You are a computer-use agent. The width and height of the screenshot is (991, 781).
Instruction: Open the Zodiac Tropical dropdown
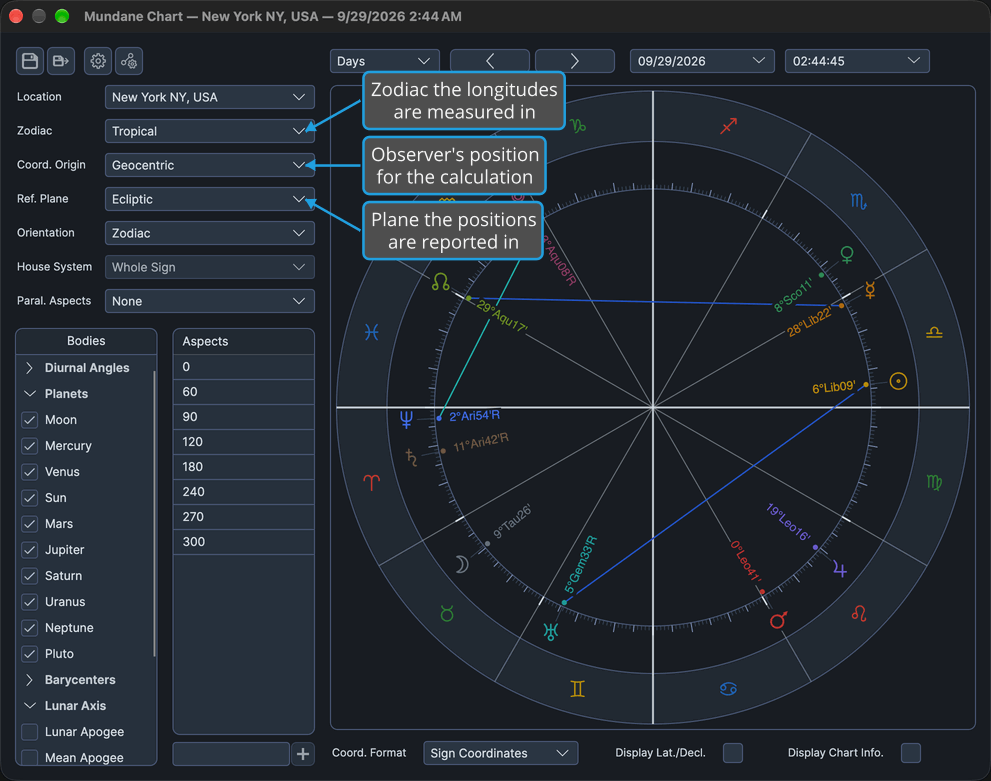coord(210,131)
